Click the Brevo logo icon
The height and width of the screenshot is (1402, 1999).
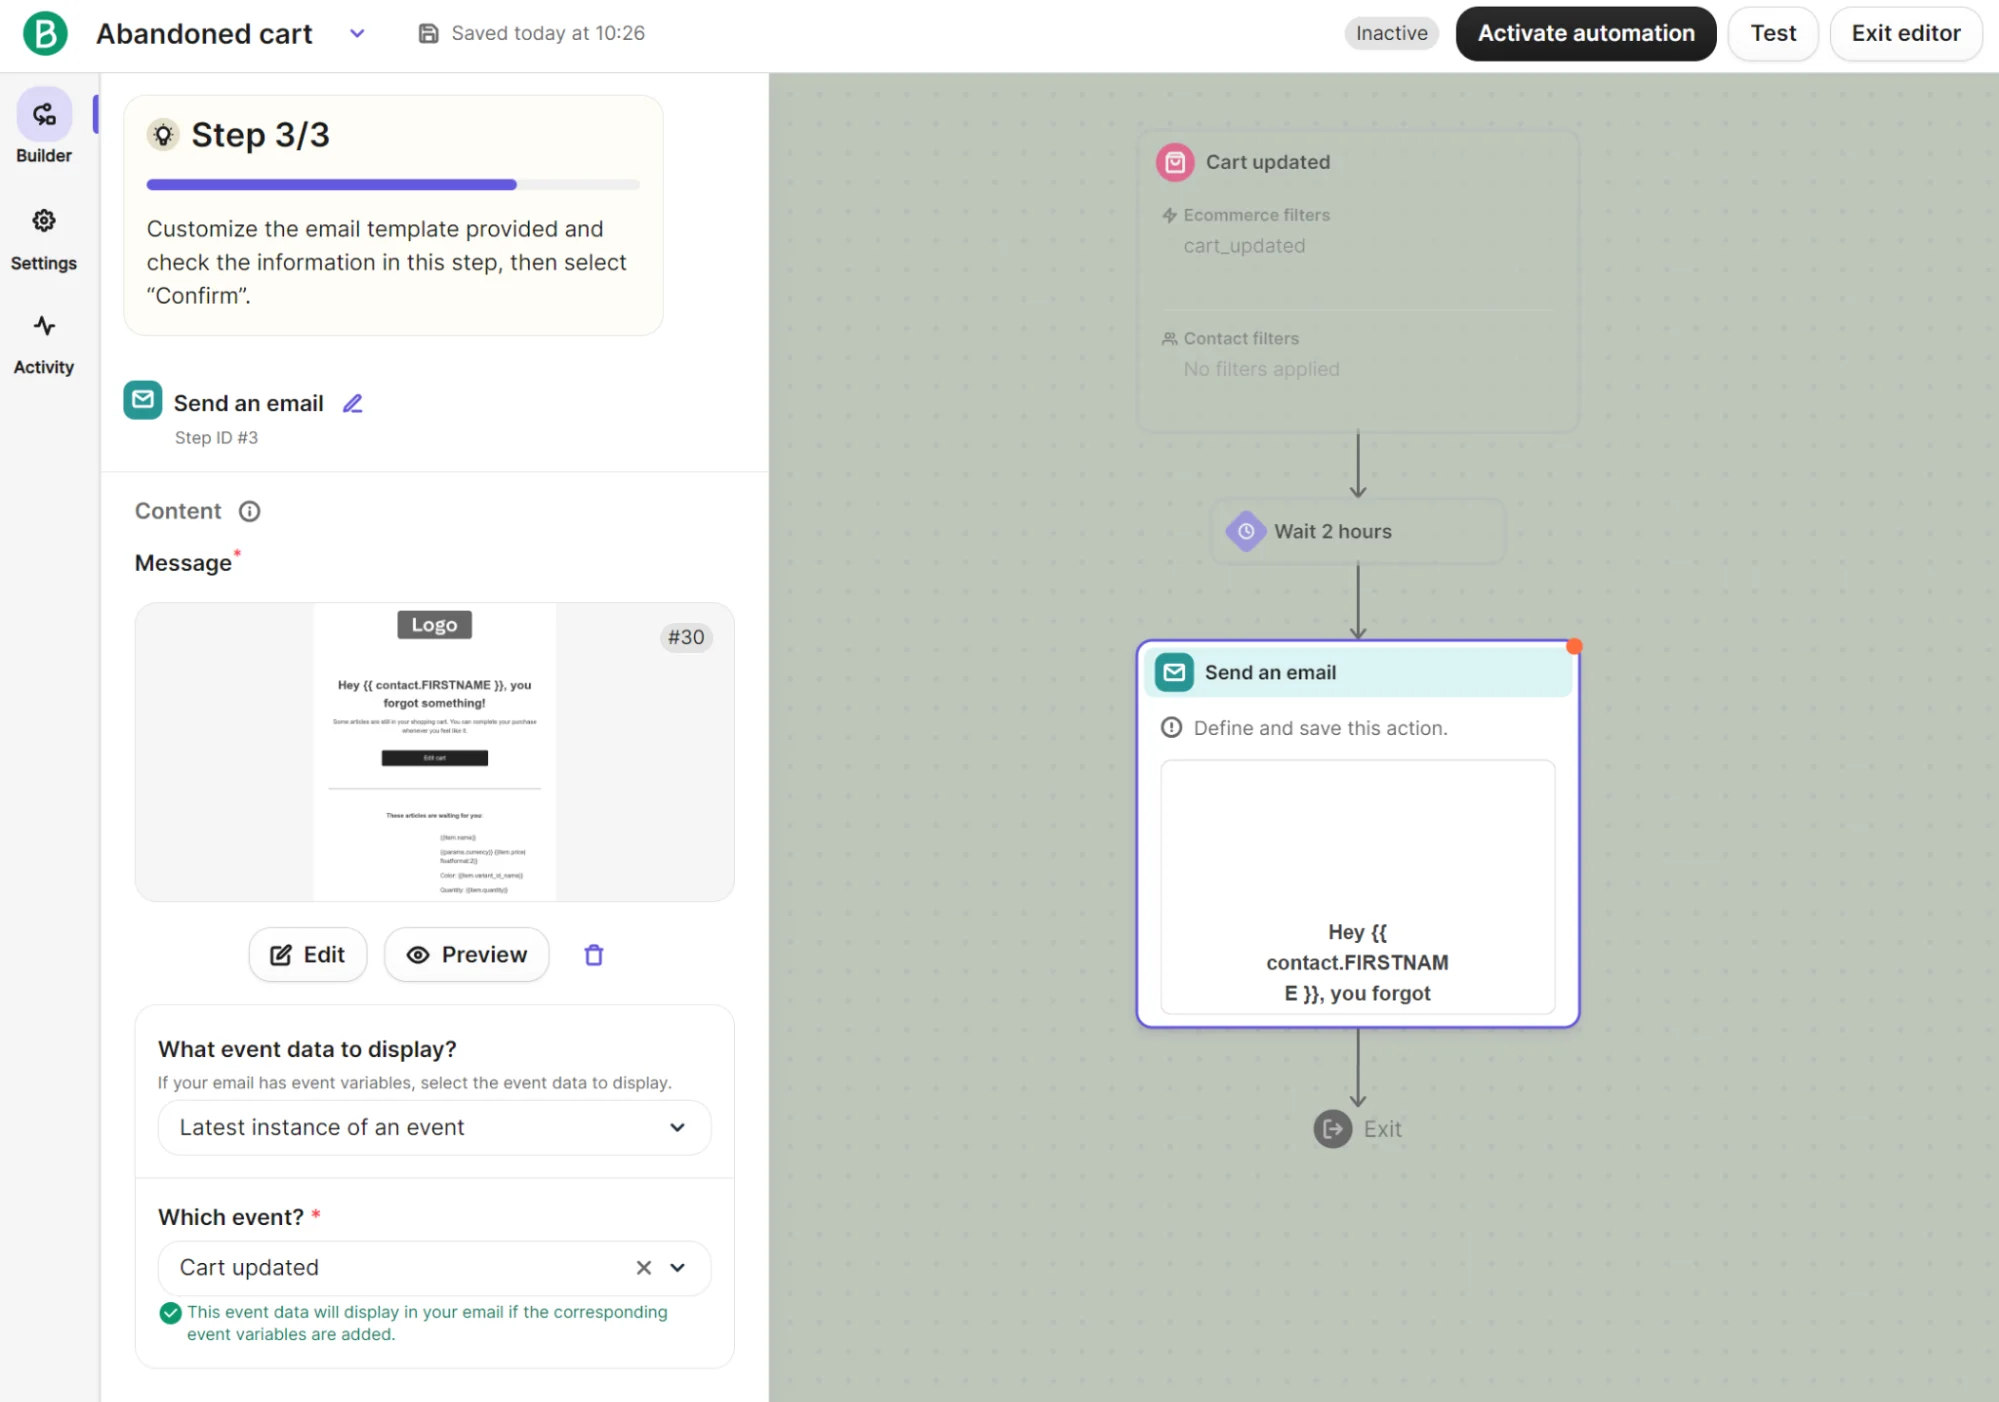[x=45, y=33]
